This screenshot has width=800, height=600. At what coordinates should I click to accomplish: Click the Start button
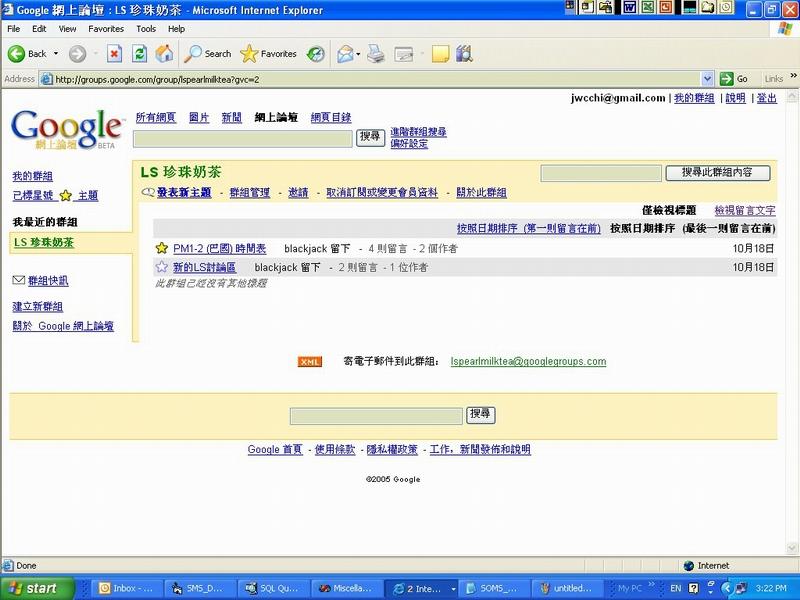37,588
